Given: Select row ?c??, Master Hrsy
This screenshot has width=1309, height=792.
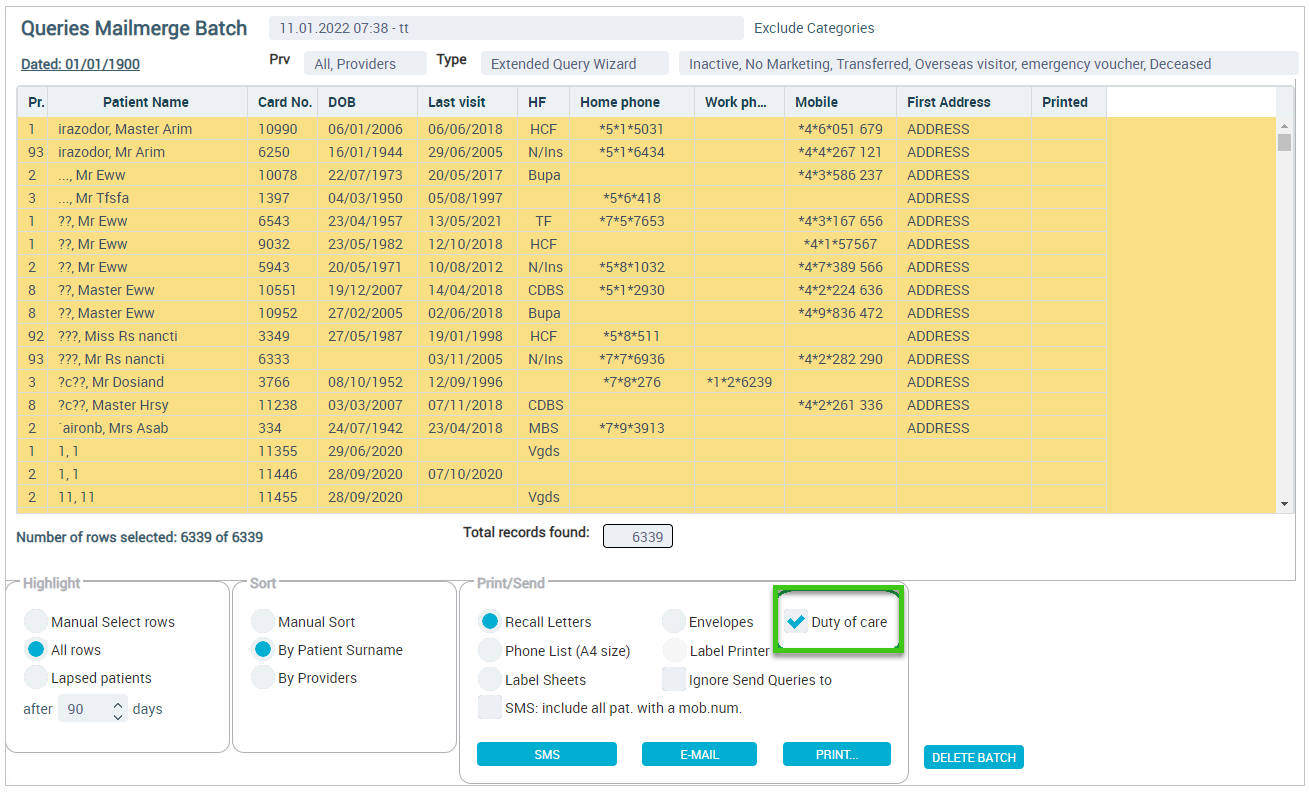Looking at the screenshot, I should (x=561, y=405).
